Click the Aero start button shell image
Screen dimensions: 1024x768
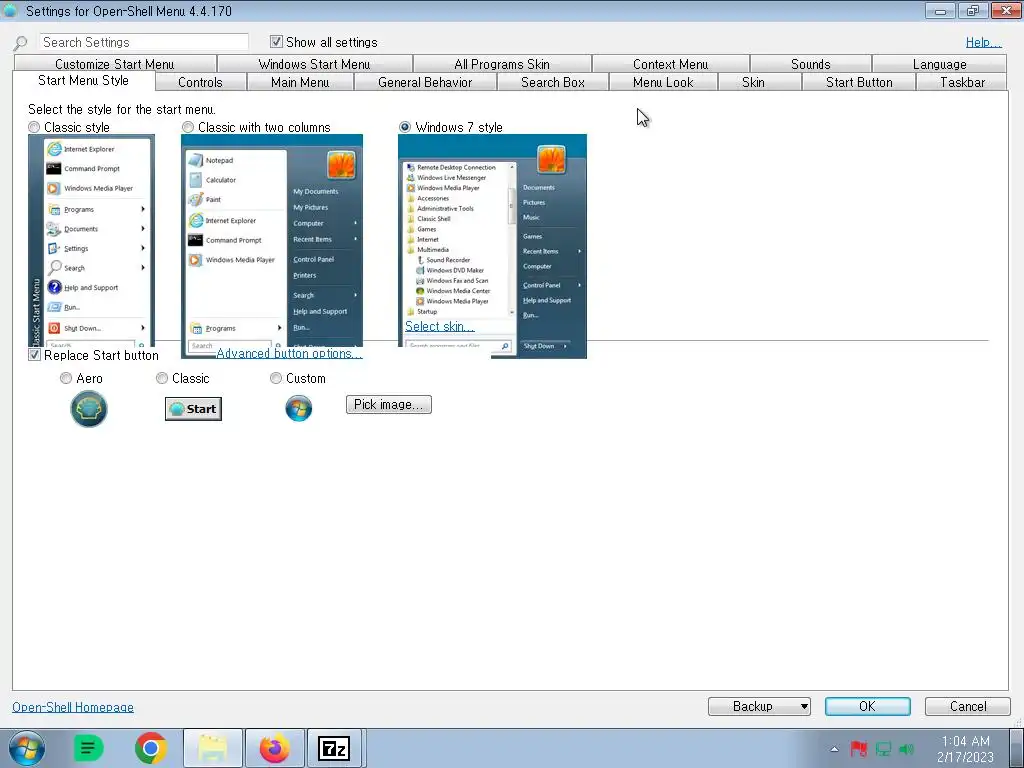point(89,409)
